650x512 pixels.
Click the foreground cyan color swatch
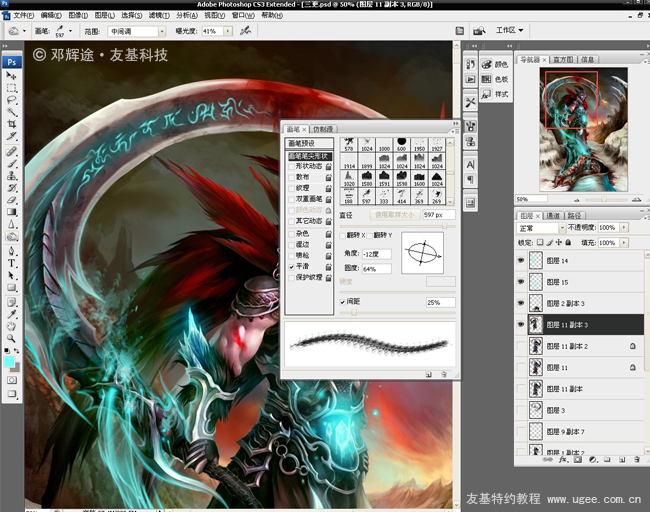[x=9, y=362]
